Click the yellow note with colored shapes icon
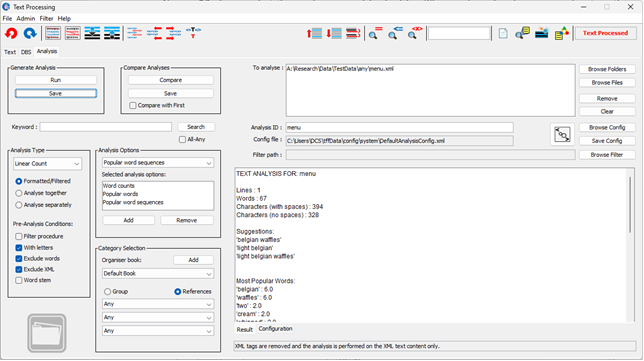This screenshot has height=361, width=644. [562, 33]
